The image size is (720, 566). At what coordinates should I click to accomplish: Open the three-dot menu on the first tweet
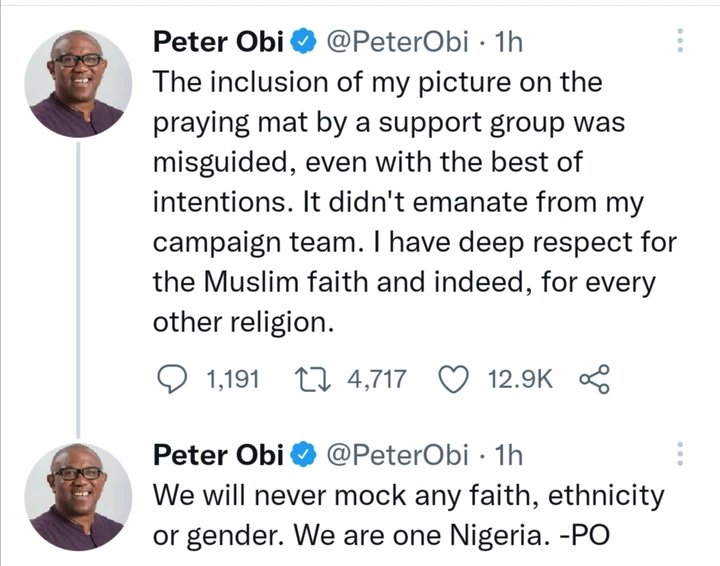(681, 41)
